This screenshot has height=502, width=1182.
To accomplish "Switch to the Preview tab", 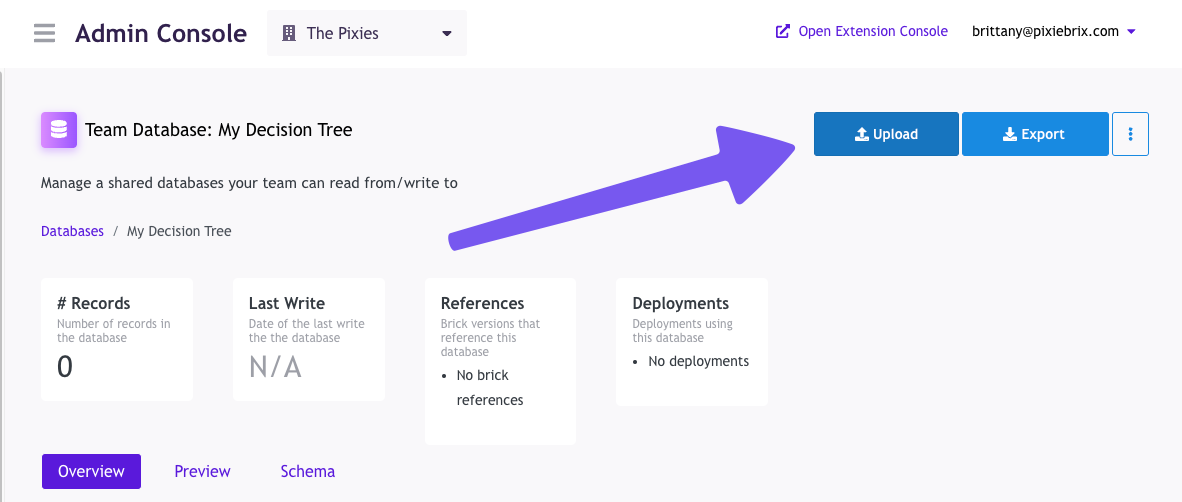I will 202,471.
